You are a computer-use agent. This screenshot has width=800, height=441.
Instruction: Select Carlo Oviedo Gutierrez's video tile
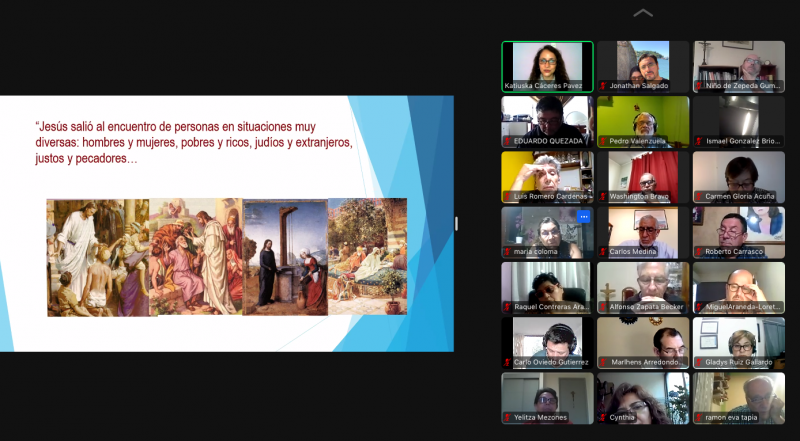pos(547,343)
